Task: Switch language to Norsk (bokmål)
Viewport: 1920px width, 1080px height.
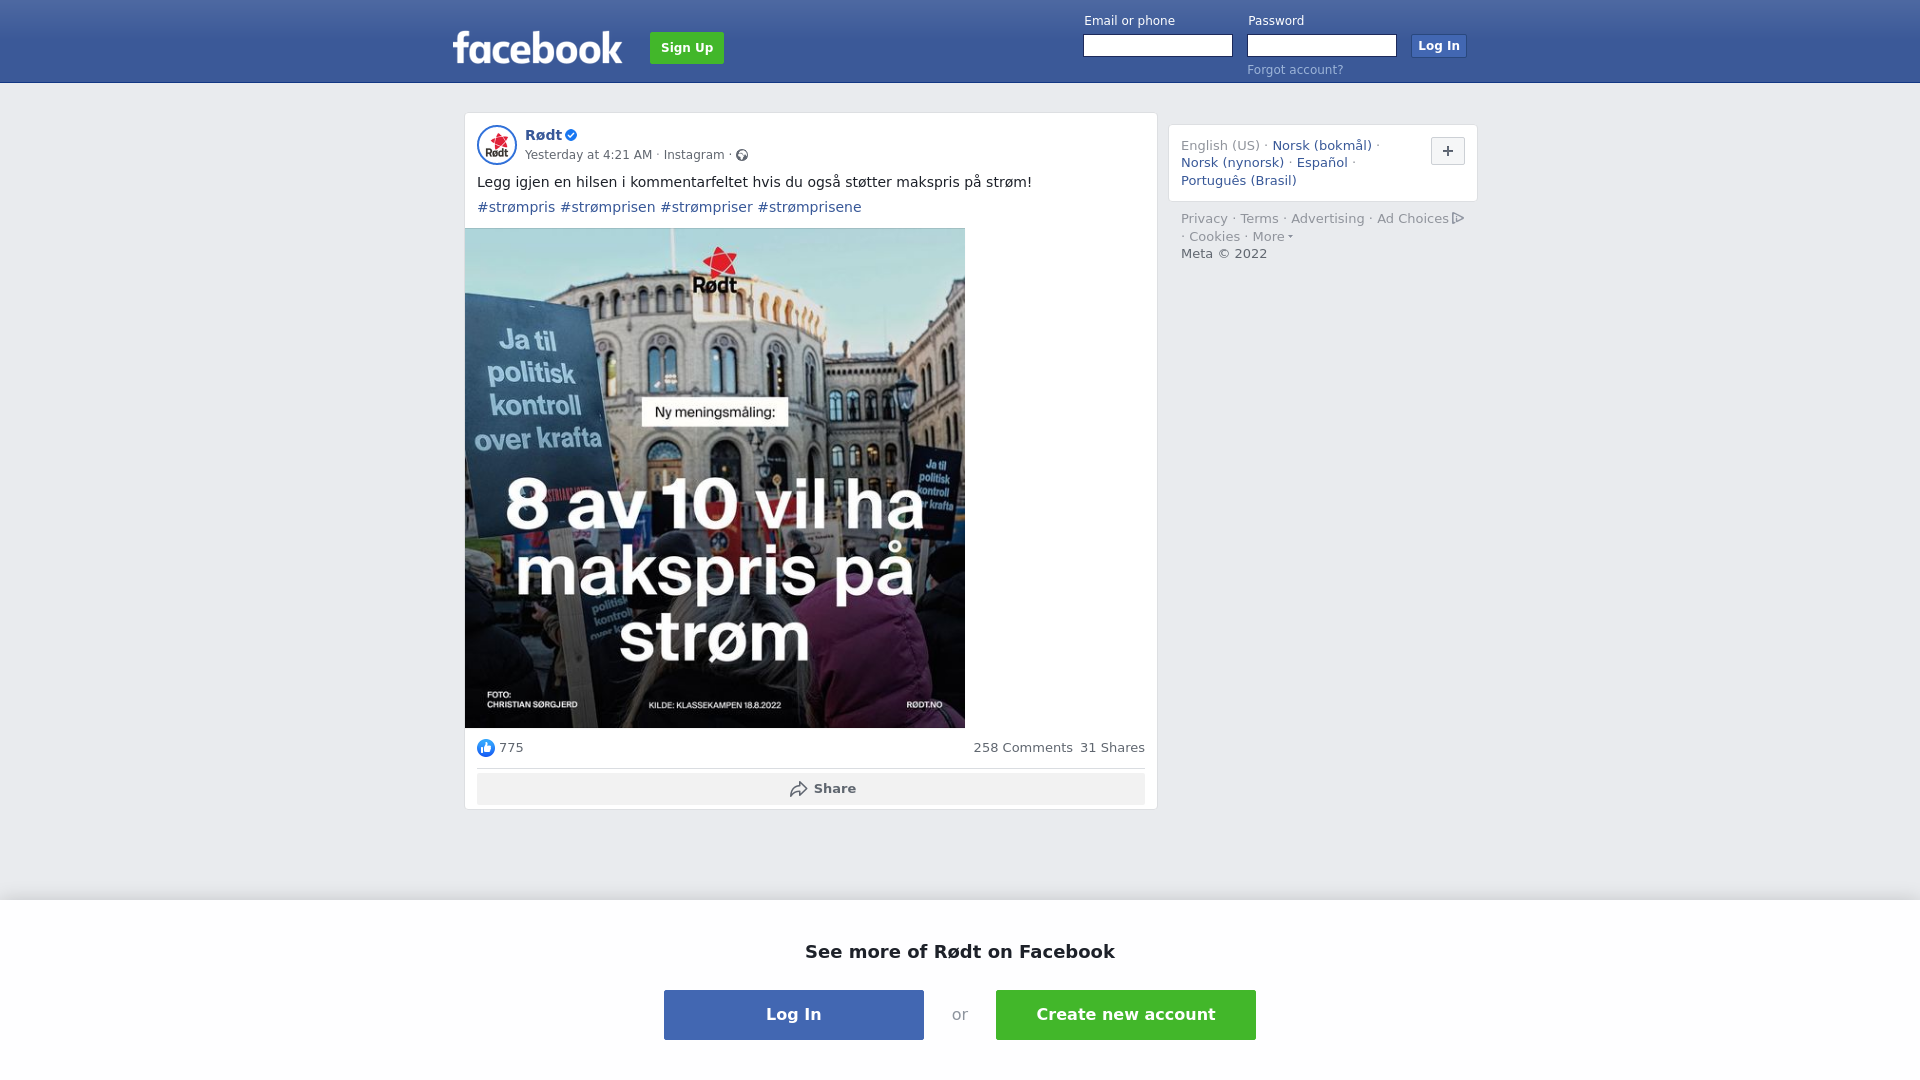Action: (x=1322, y=146)
